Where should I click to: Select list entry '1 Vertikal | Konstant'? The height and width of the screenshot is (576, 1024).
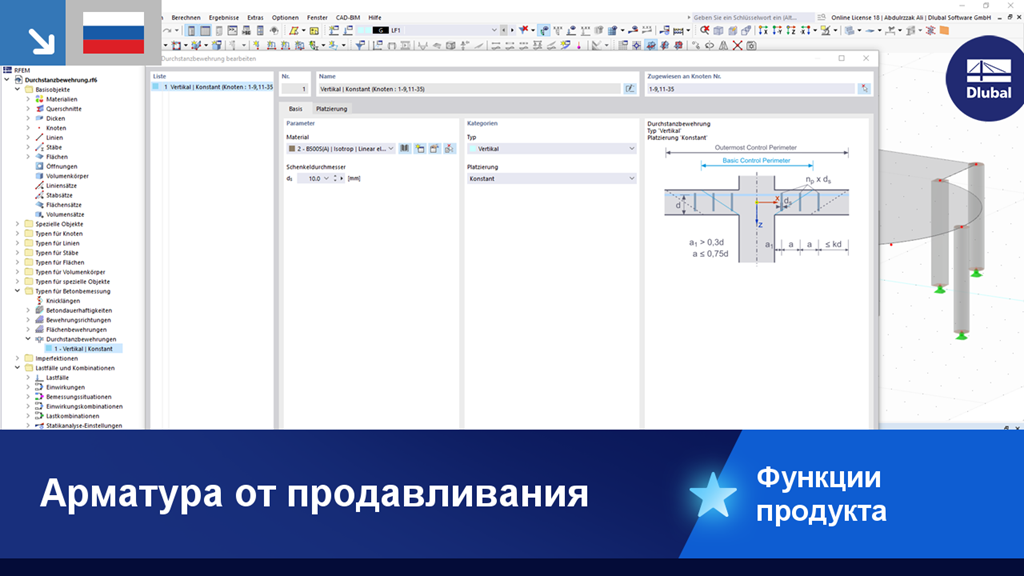212,86
